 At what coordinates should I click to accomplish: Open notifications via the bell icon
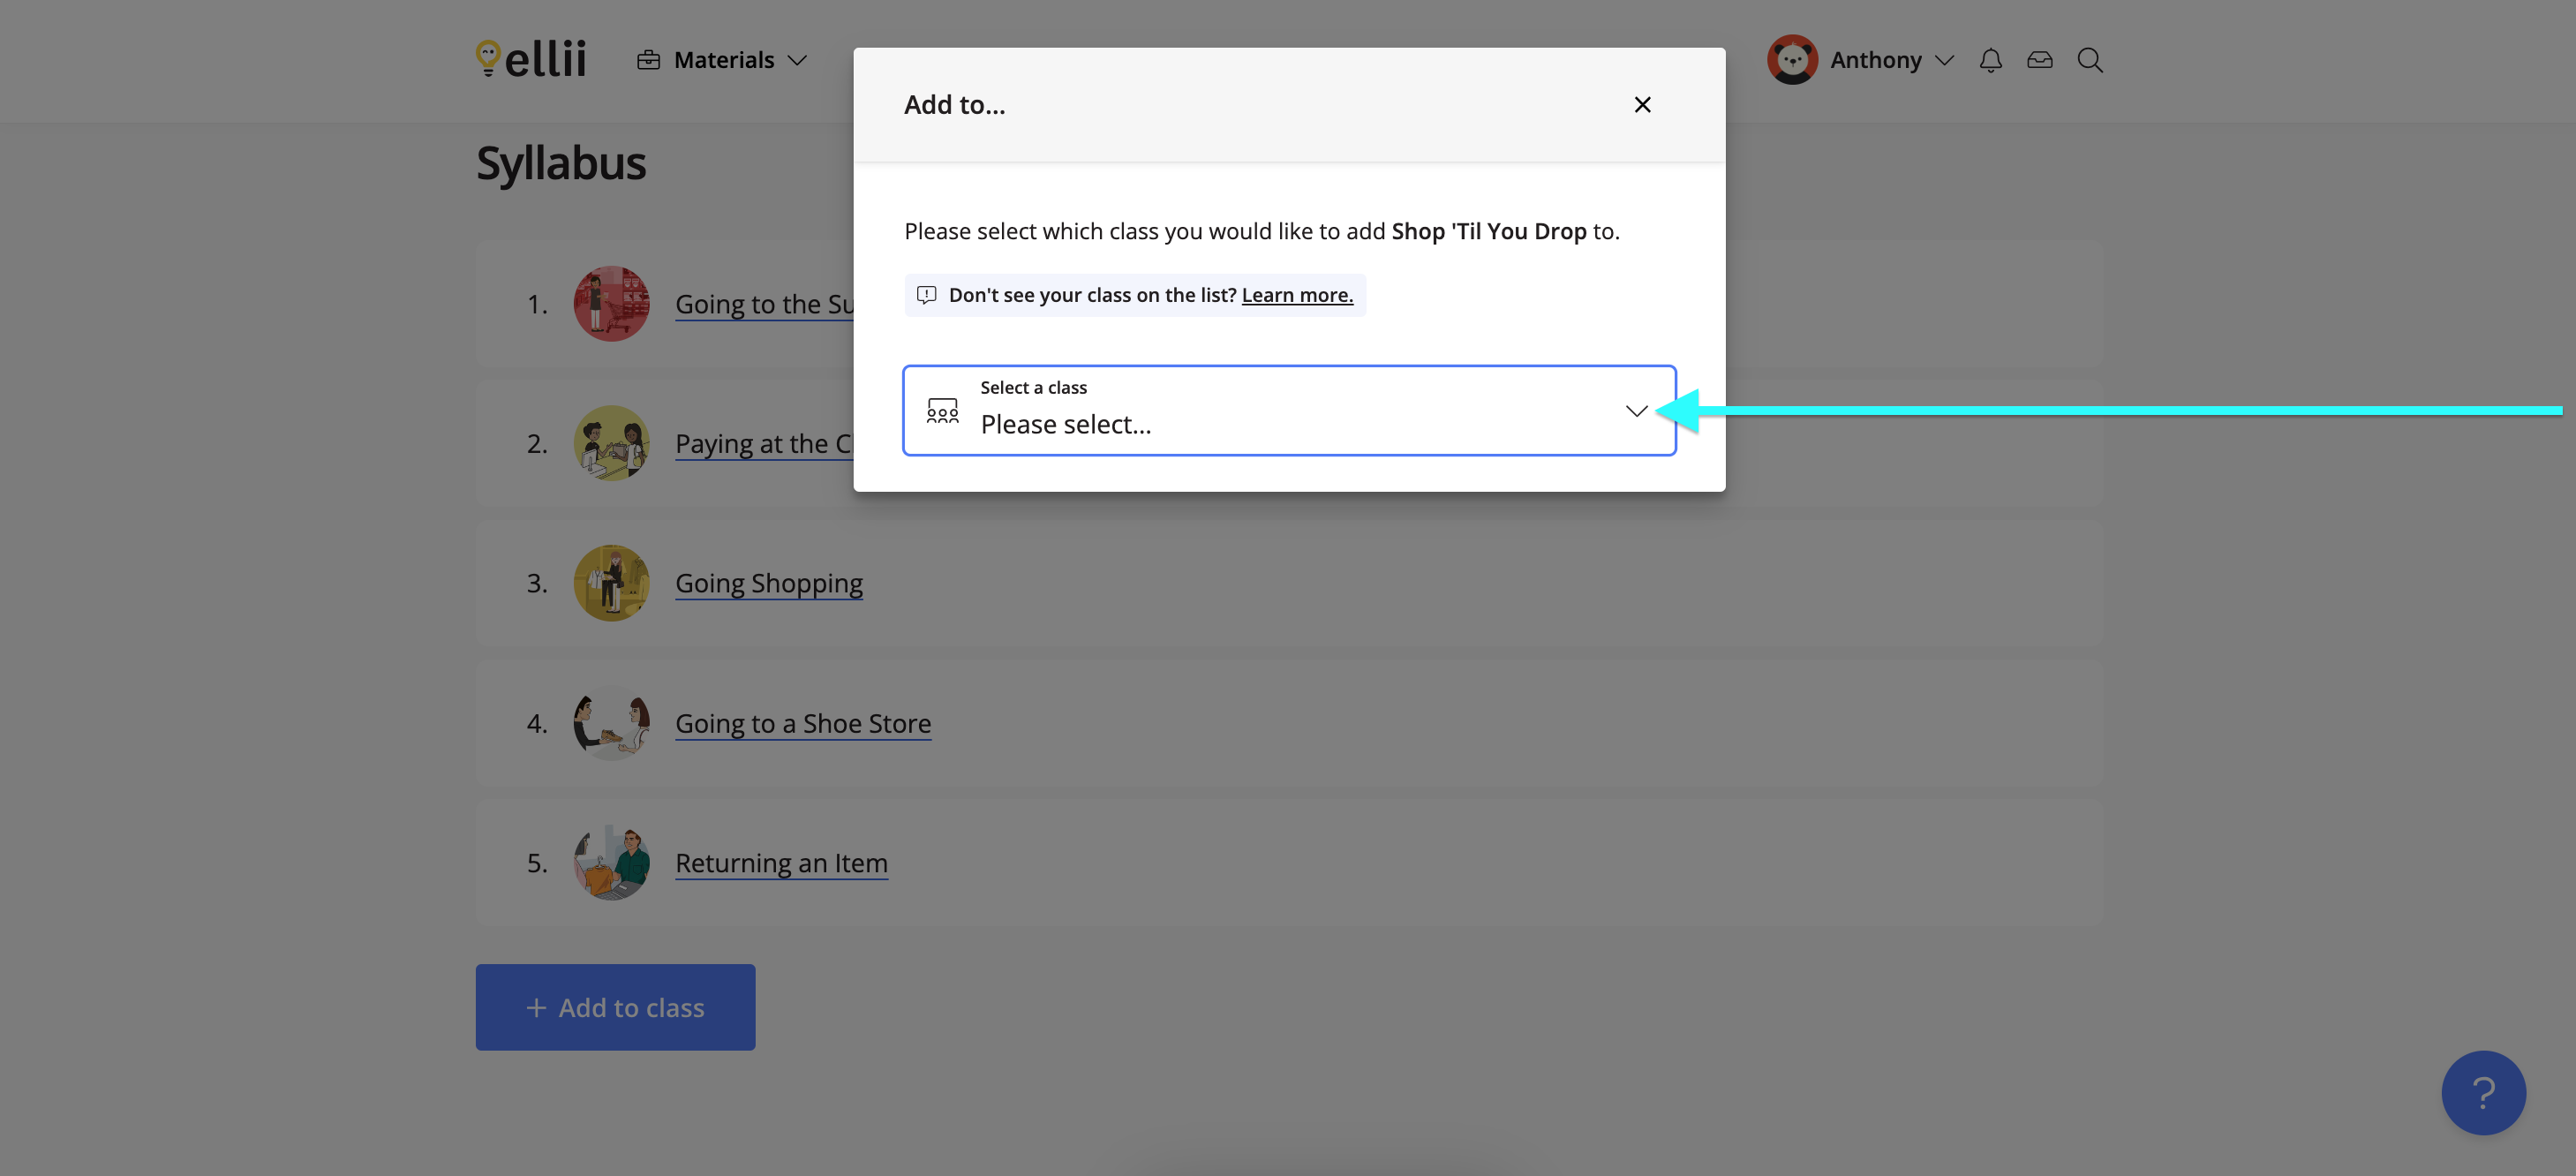[1990, 60]
